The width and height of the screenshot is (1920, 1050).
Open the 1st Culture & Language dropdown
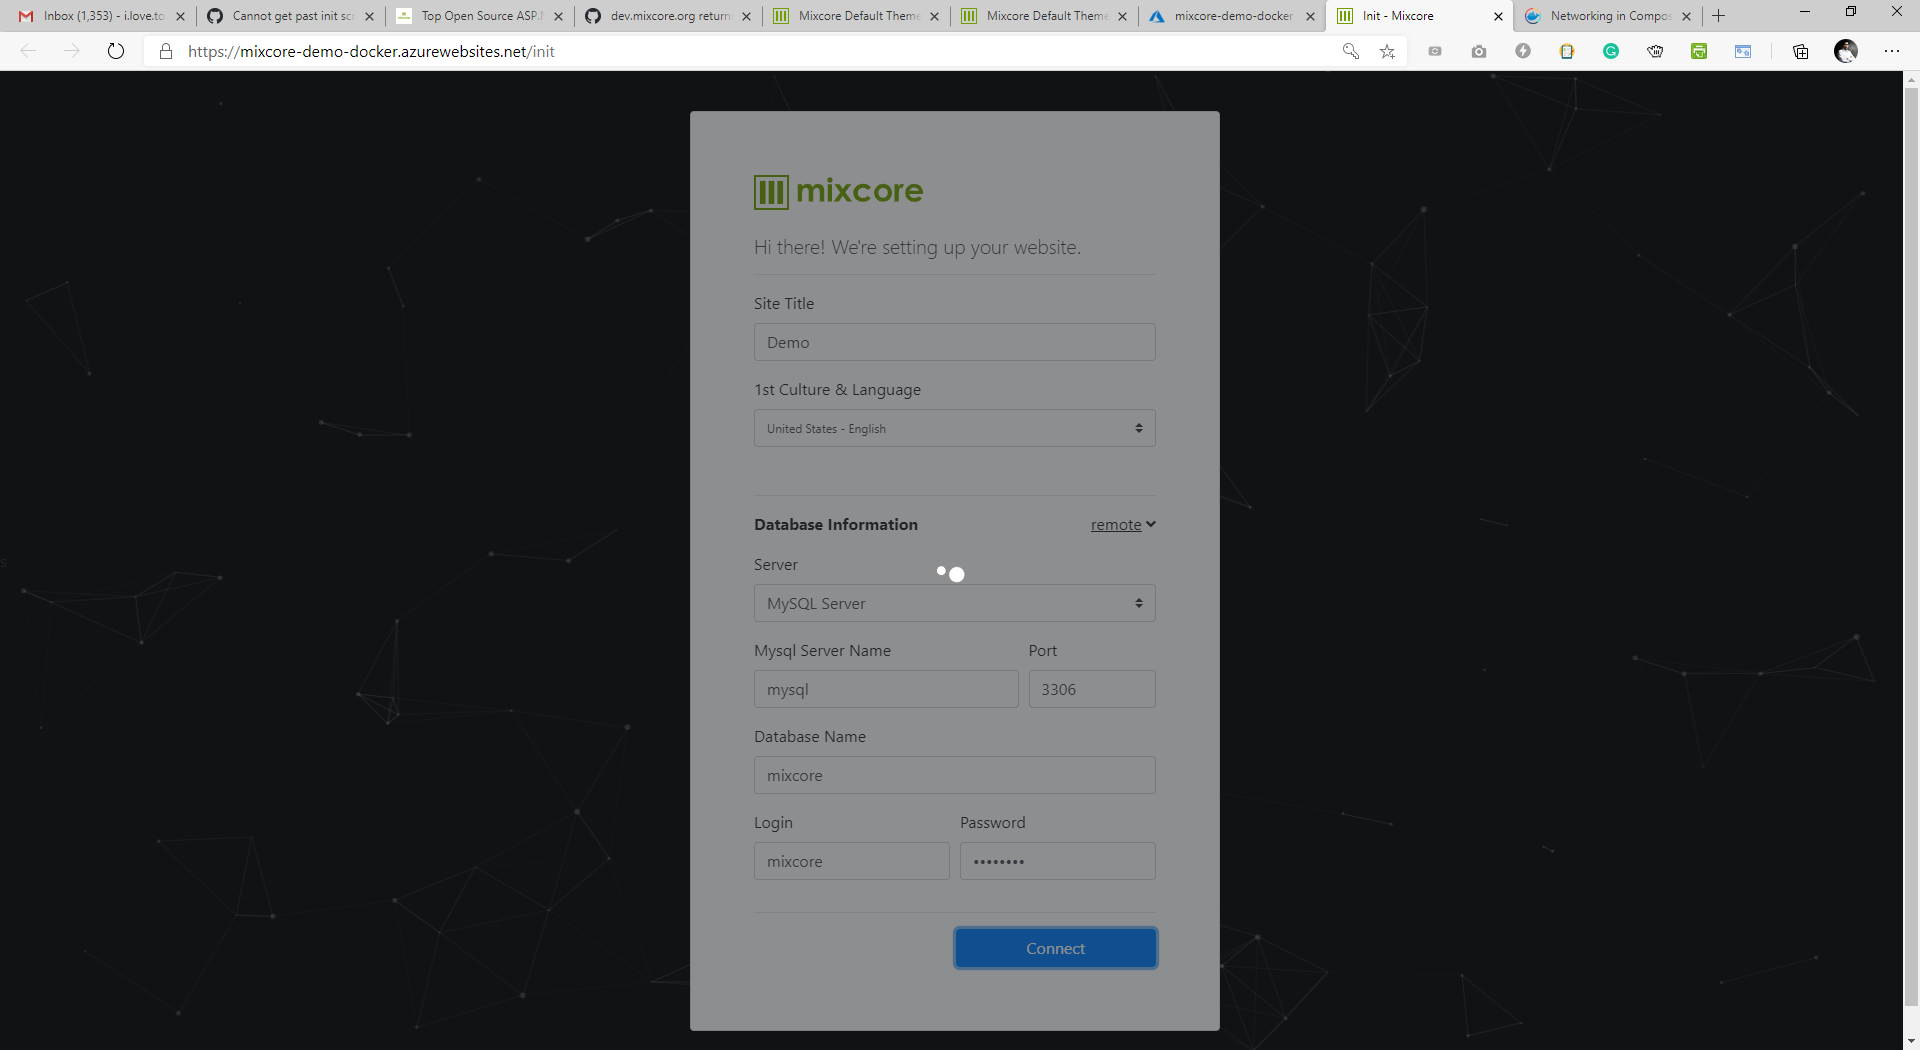click(x=953, y=428)
